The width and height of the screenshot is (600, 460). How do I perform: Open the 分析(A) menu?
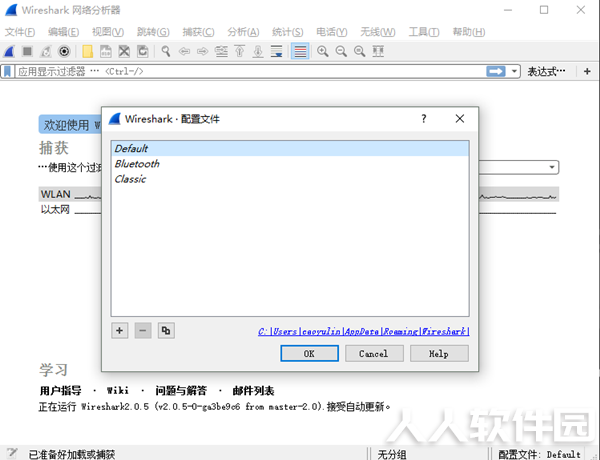click(243, 32)
